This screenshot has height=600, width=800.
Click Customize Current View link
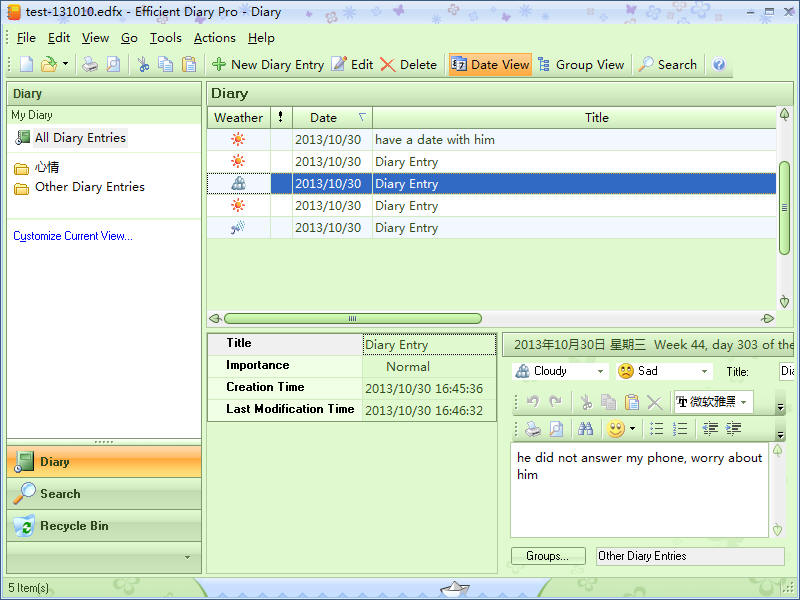click(x=73, y=236)
